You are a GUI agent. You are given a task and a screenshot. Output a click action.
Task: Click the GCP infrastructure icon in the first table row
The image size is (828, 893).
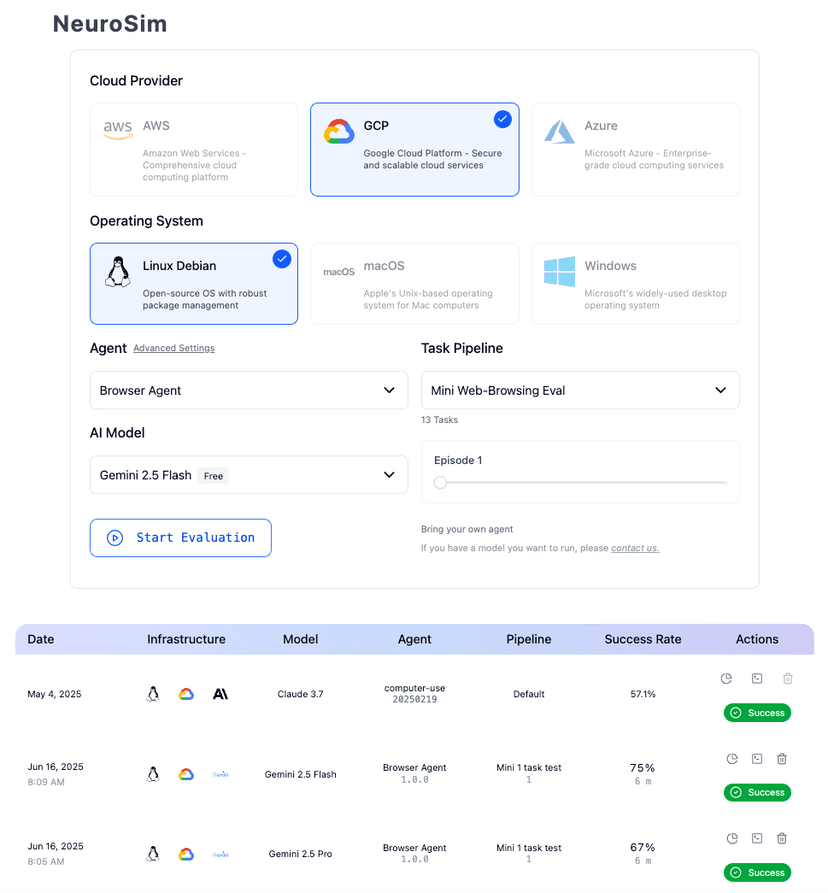point(186,693)
